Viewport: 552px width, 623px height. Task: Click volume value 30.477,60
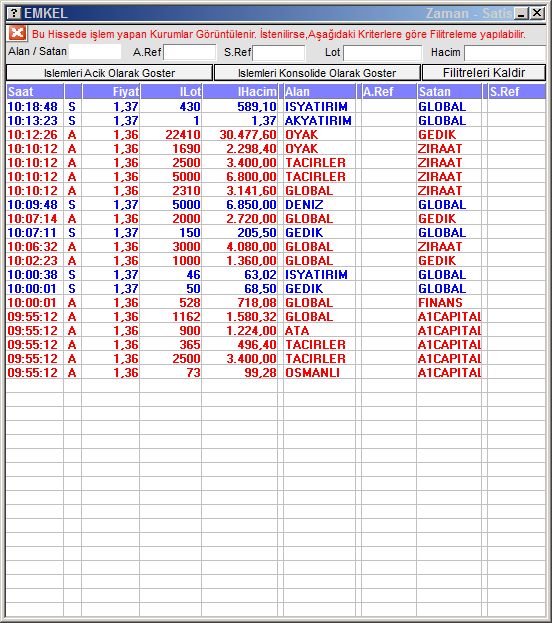click(x=248, y=135)
